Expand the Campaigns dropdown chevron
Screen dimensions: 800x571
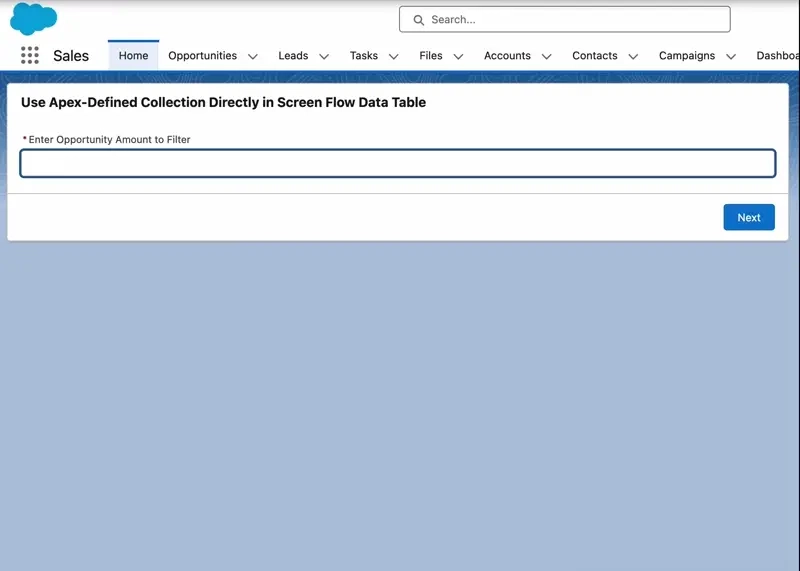tap(731, 56)
